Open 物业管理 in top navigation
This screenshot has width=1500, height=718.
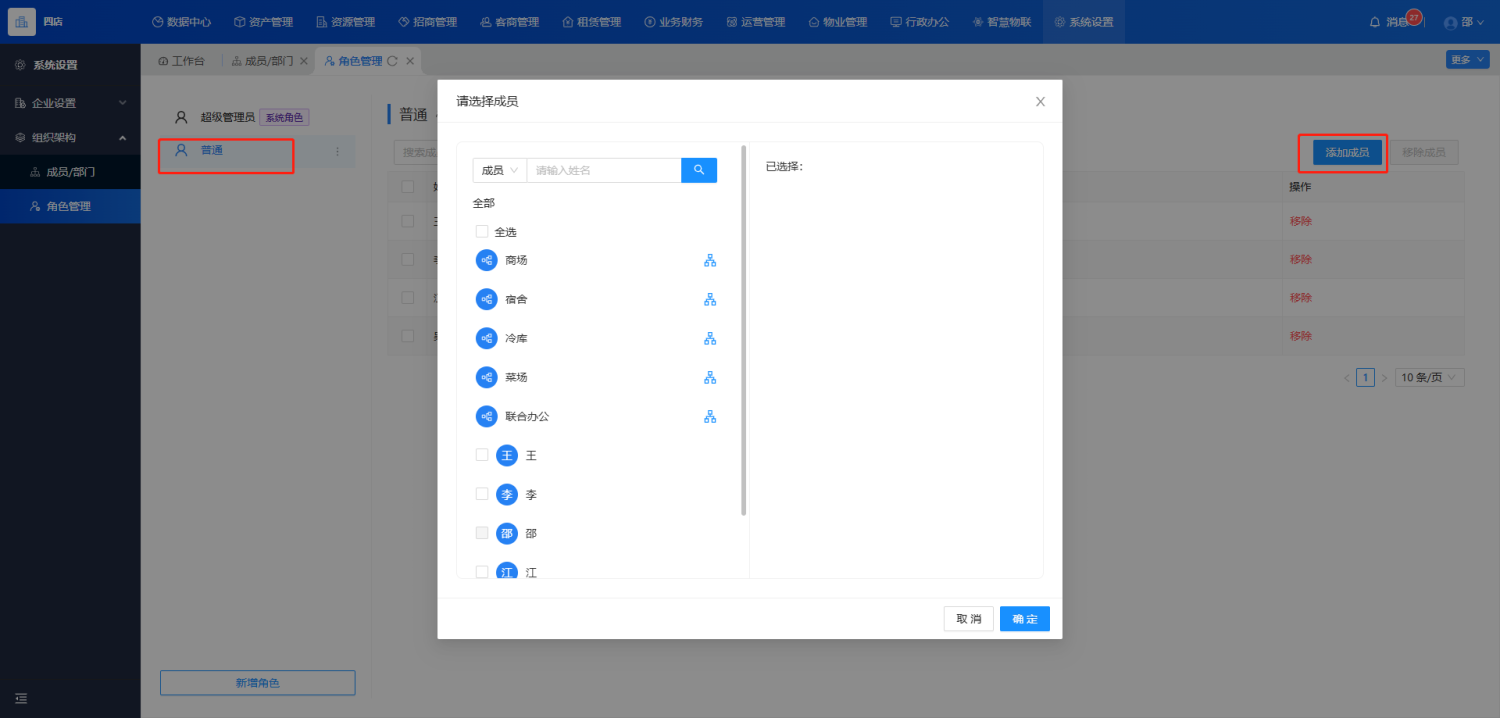[x=837, y=22]
